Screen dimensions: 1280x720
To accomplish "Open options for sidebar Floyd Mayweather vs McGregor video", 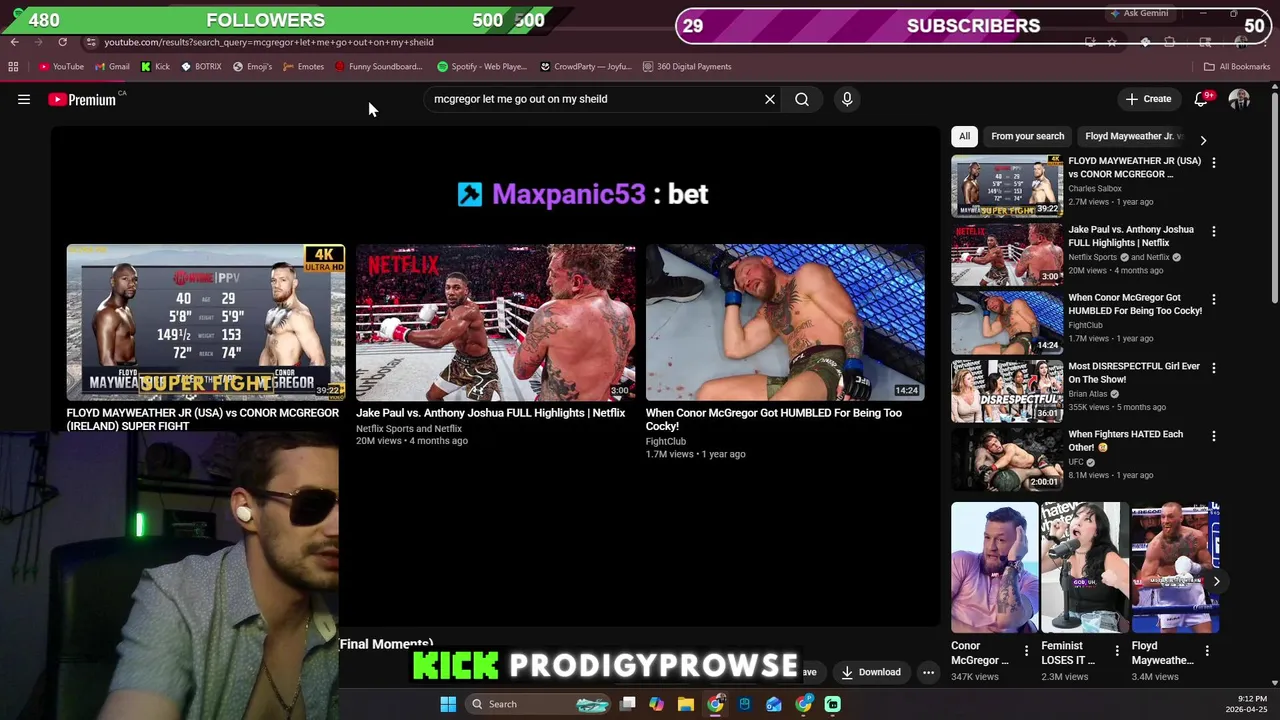I will (x=1214, y=162).
